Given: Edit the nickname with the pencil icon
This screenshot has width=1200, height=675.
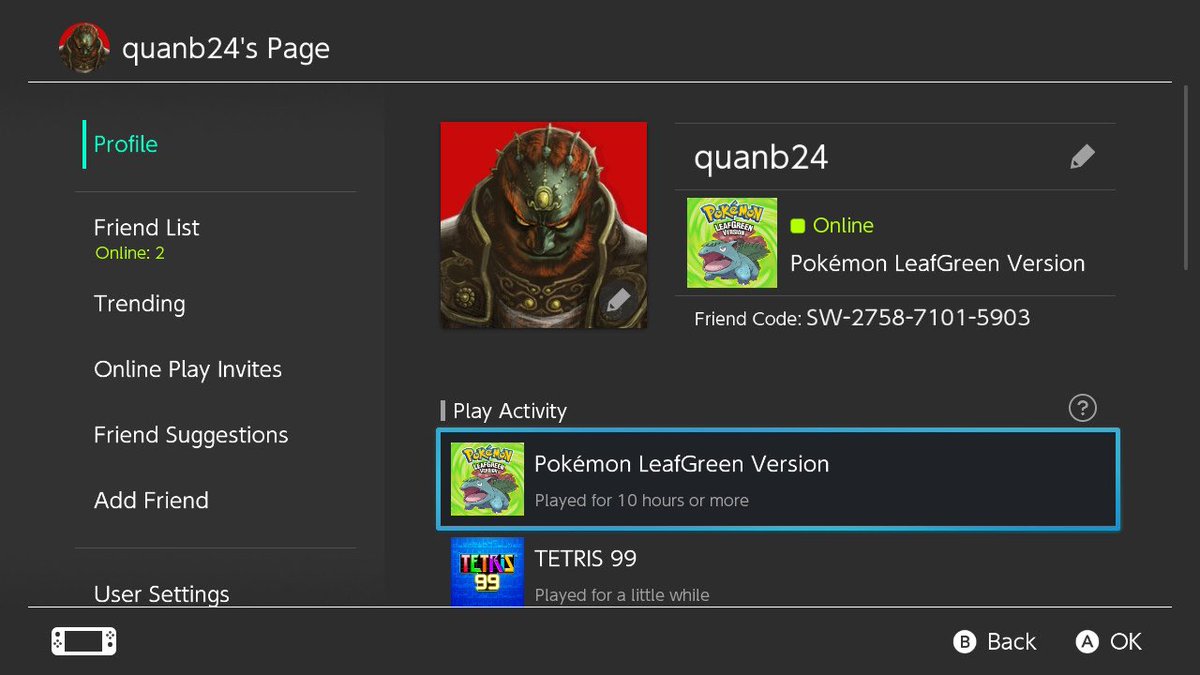Looking at the screenshot, I should click(1082, 157).
